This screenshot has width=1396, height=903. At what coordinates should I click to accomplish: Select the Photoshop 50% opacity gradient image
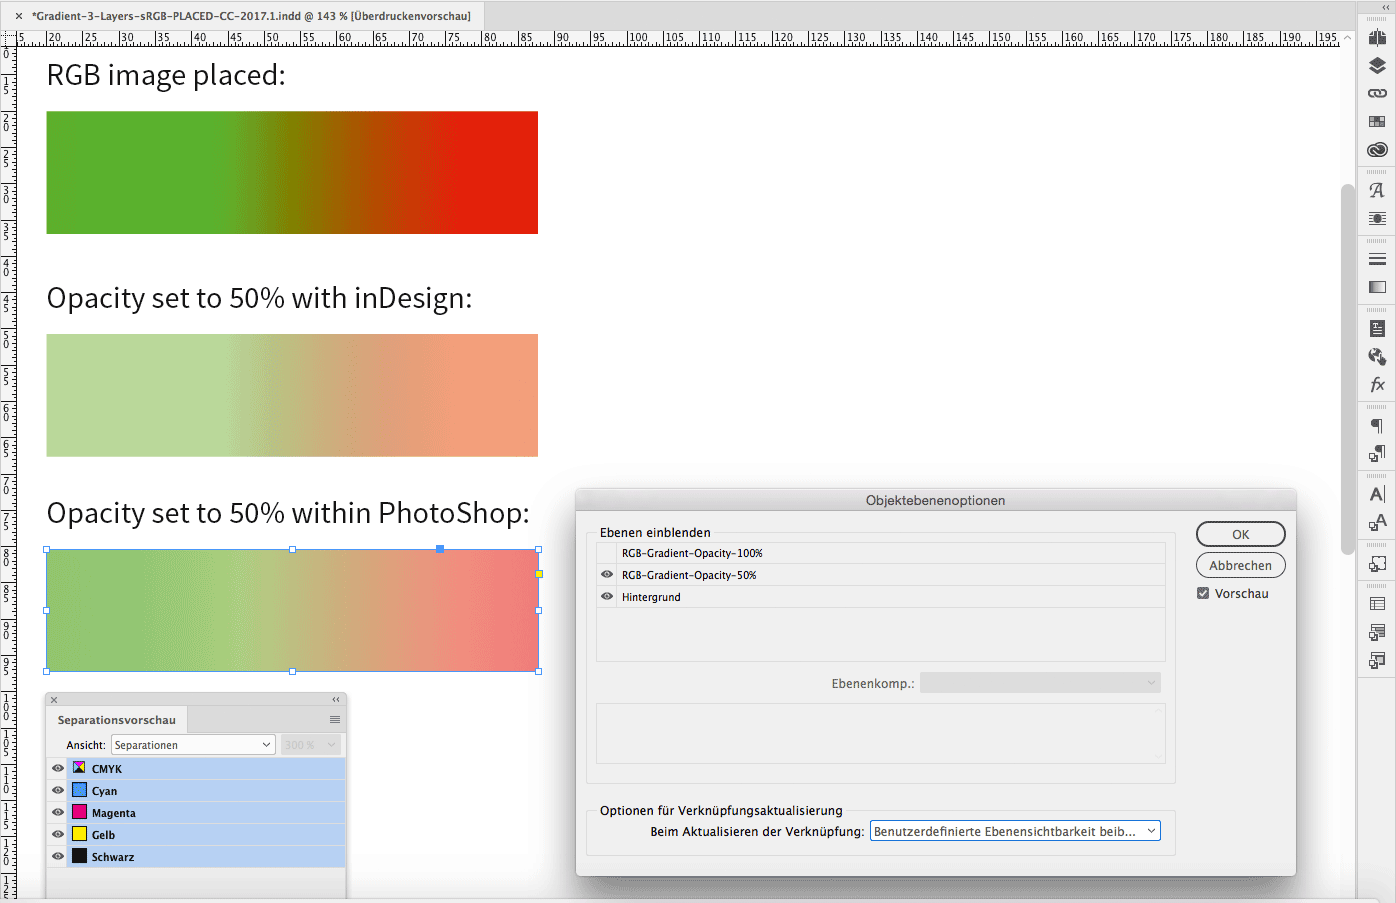point(292,610)
